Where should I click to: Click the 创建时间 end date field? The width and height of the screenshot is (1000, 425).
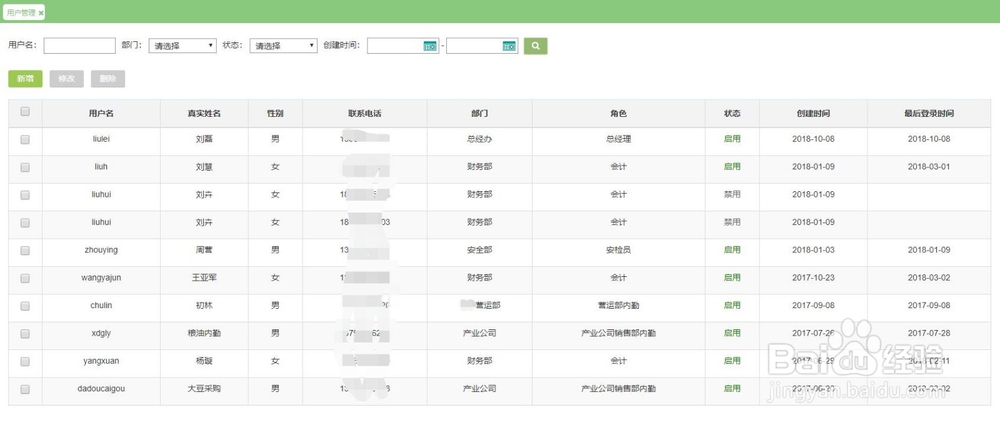(482, 46)
